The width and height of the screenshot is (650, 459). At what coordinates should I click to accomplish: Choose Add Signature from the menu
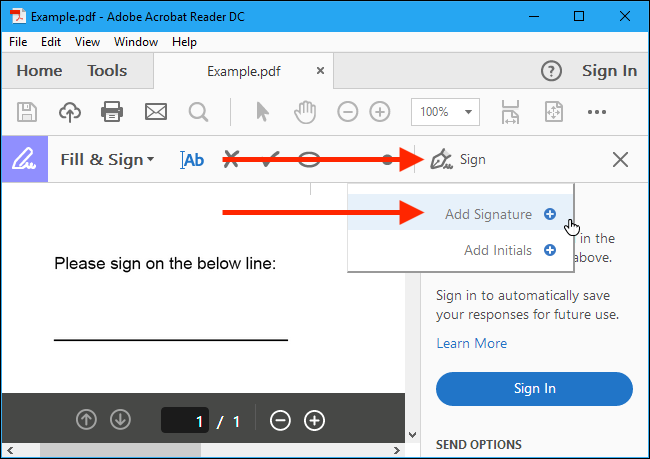490,214
